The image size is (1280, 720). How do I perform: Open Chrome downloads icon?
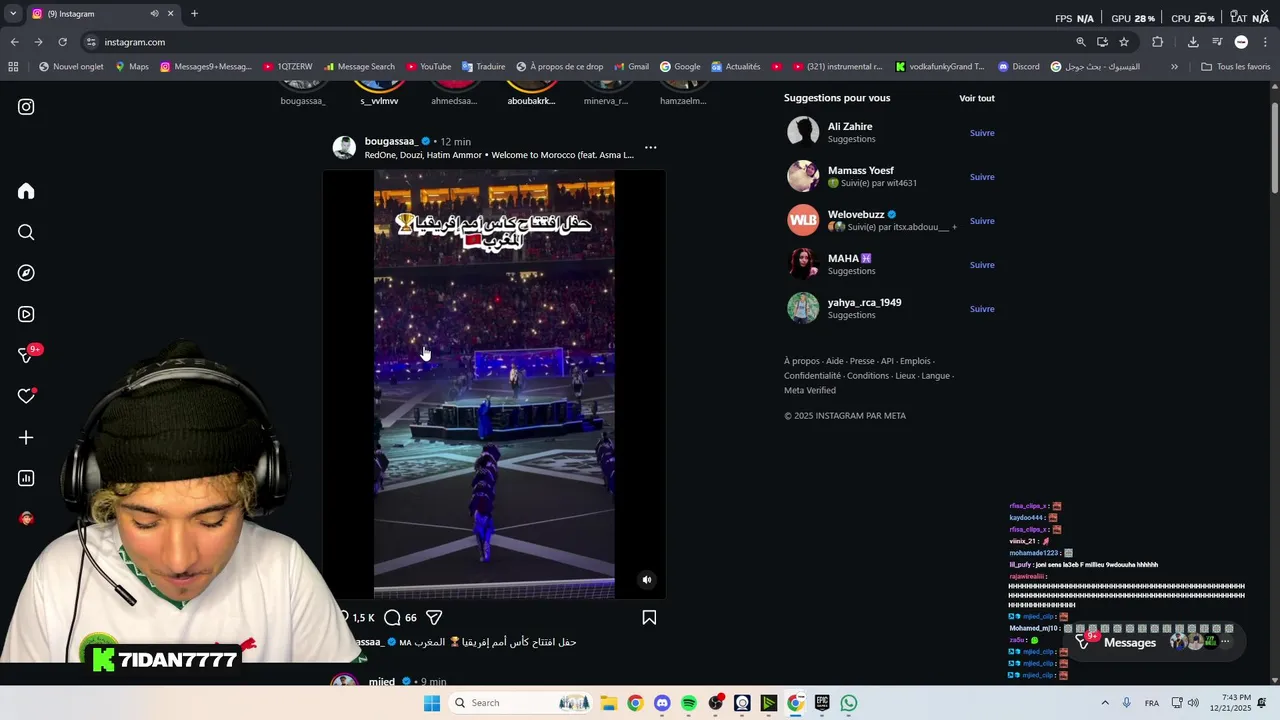click(x=1193, y=42)
